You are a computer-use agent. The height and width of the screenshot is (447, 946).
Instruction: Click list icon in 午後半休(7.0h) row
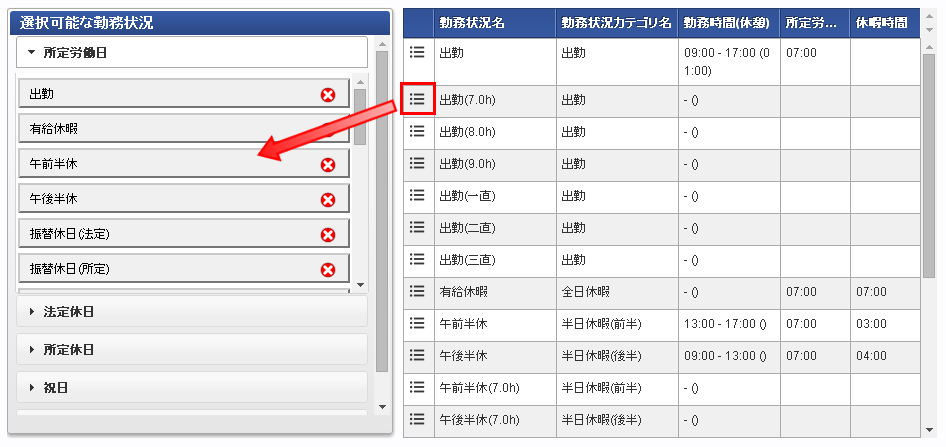click(x=417, y=419)
